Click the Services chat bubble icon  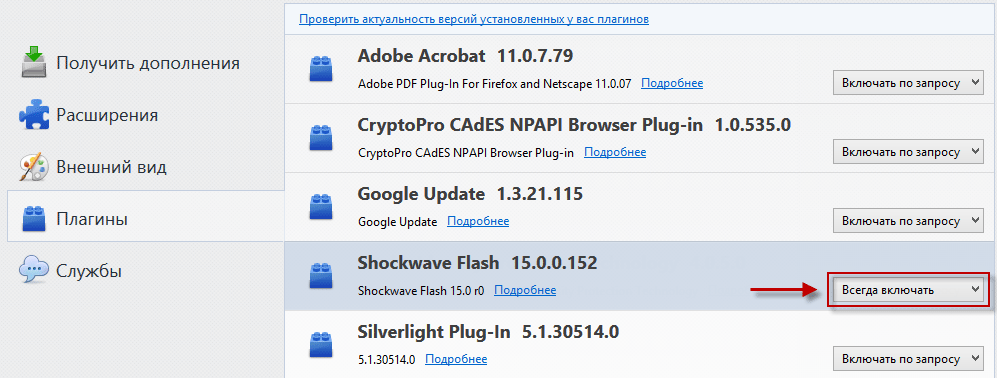click(x=35, y=270)
